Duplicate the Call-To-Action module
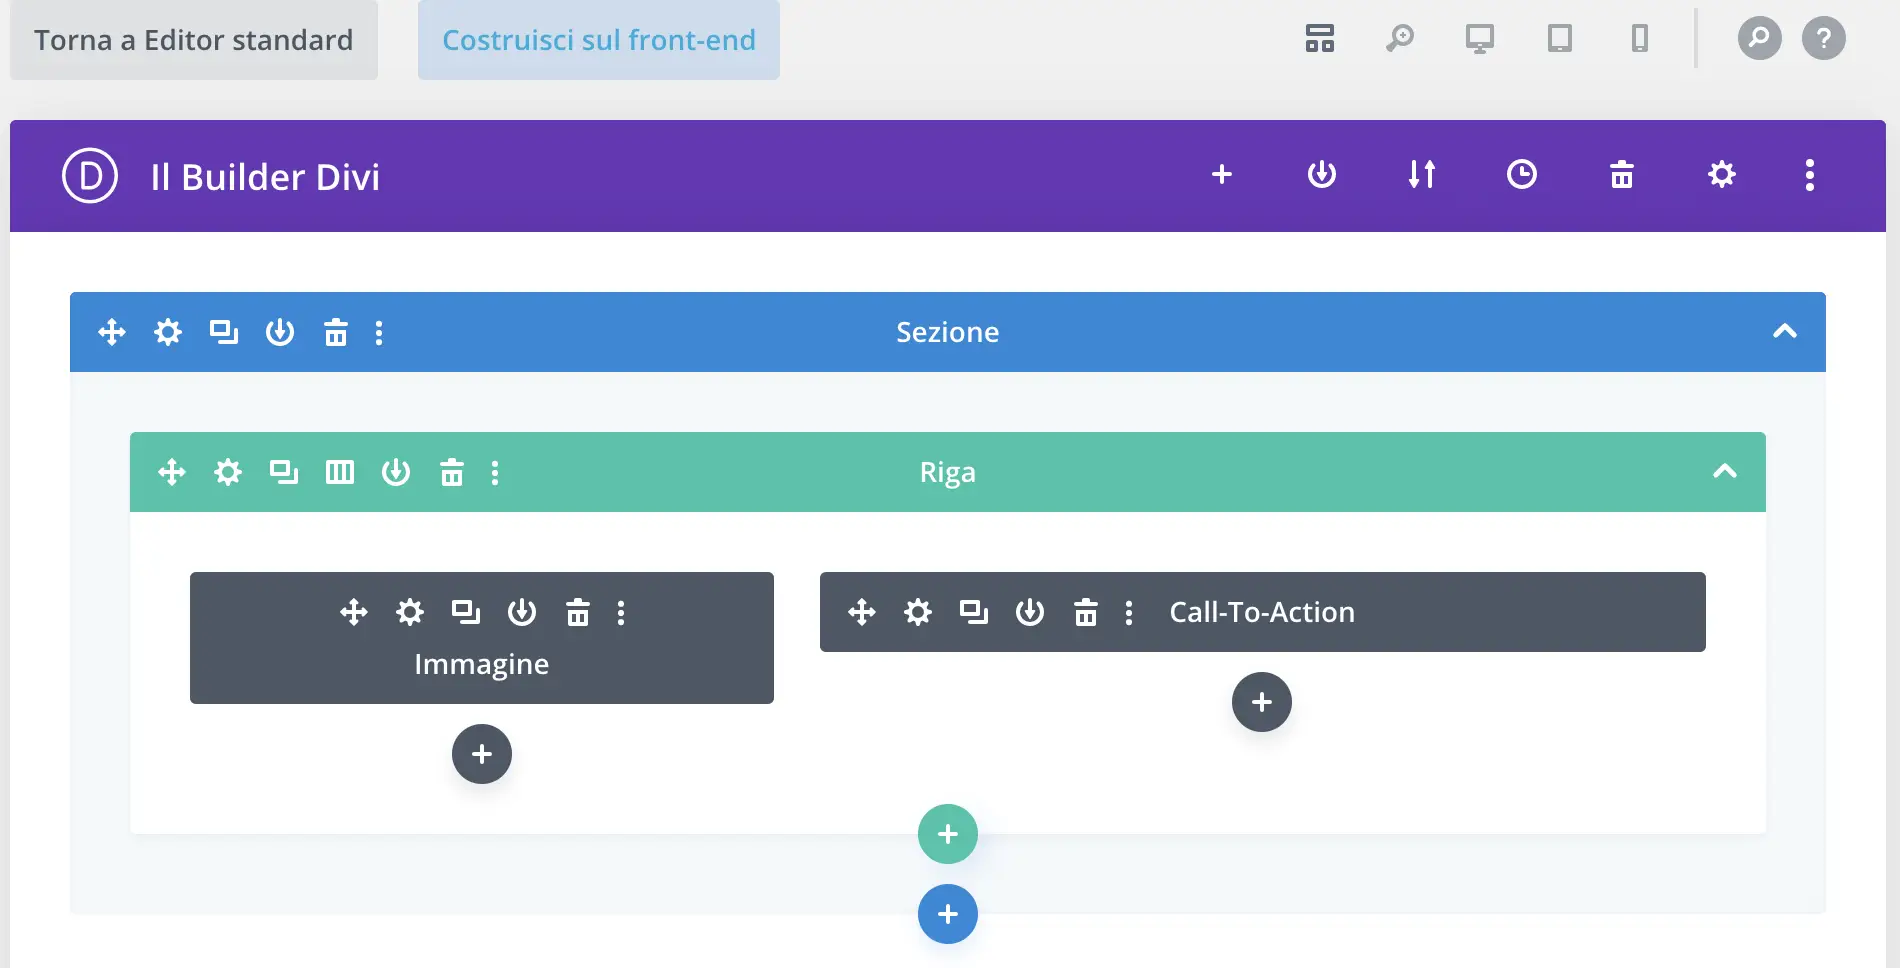Screen dimensions: 1900x968 [973, 612]
